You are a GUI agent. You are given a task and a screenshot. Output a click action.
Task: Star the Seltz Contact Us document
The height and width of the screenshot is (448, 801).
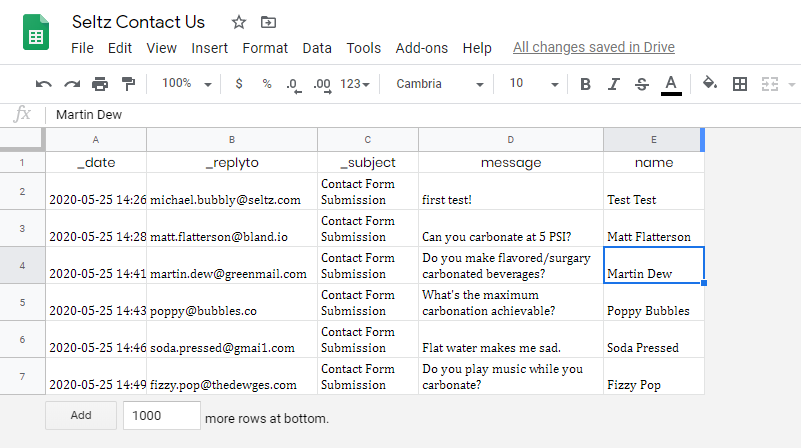point(239,22)
